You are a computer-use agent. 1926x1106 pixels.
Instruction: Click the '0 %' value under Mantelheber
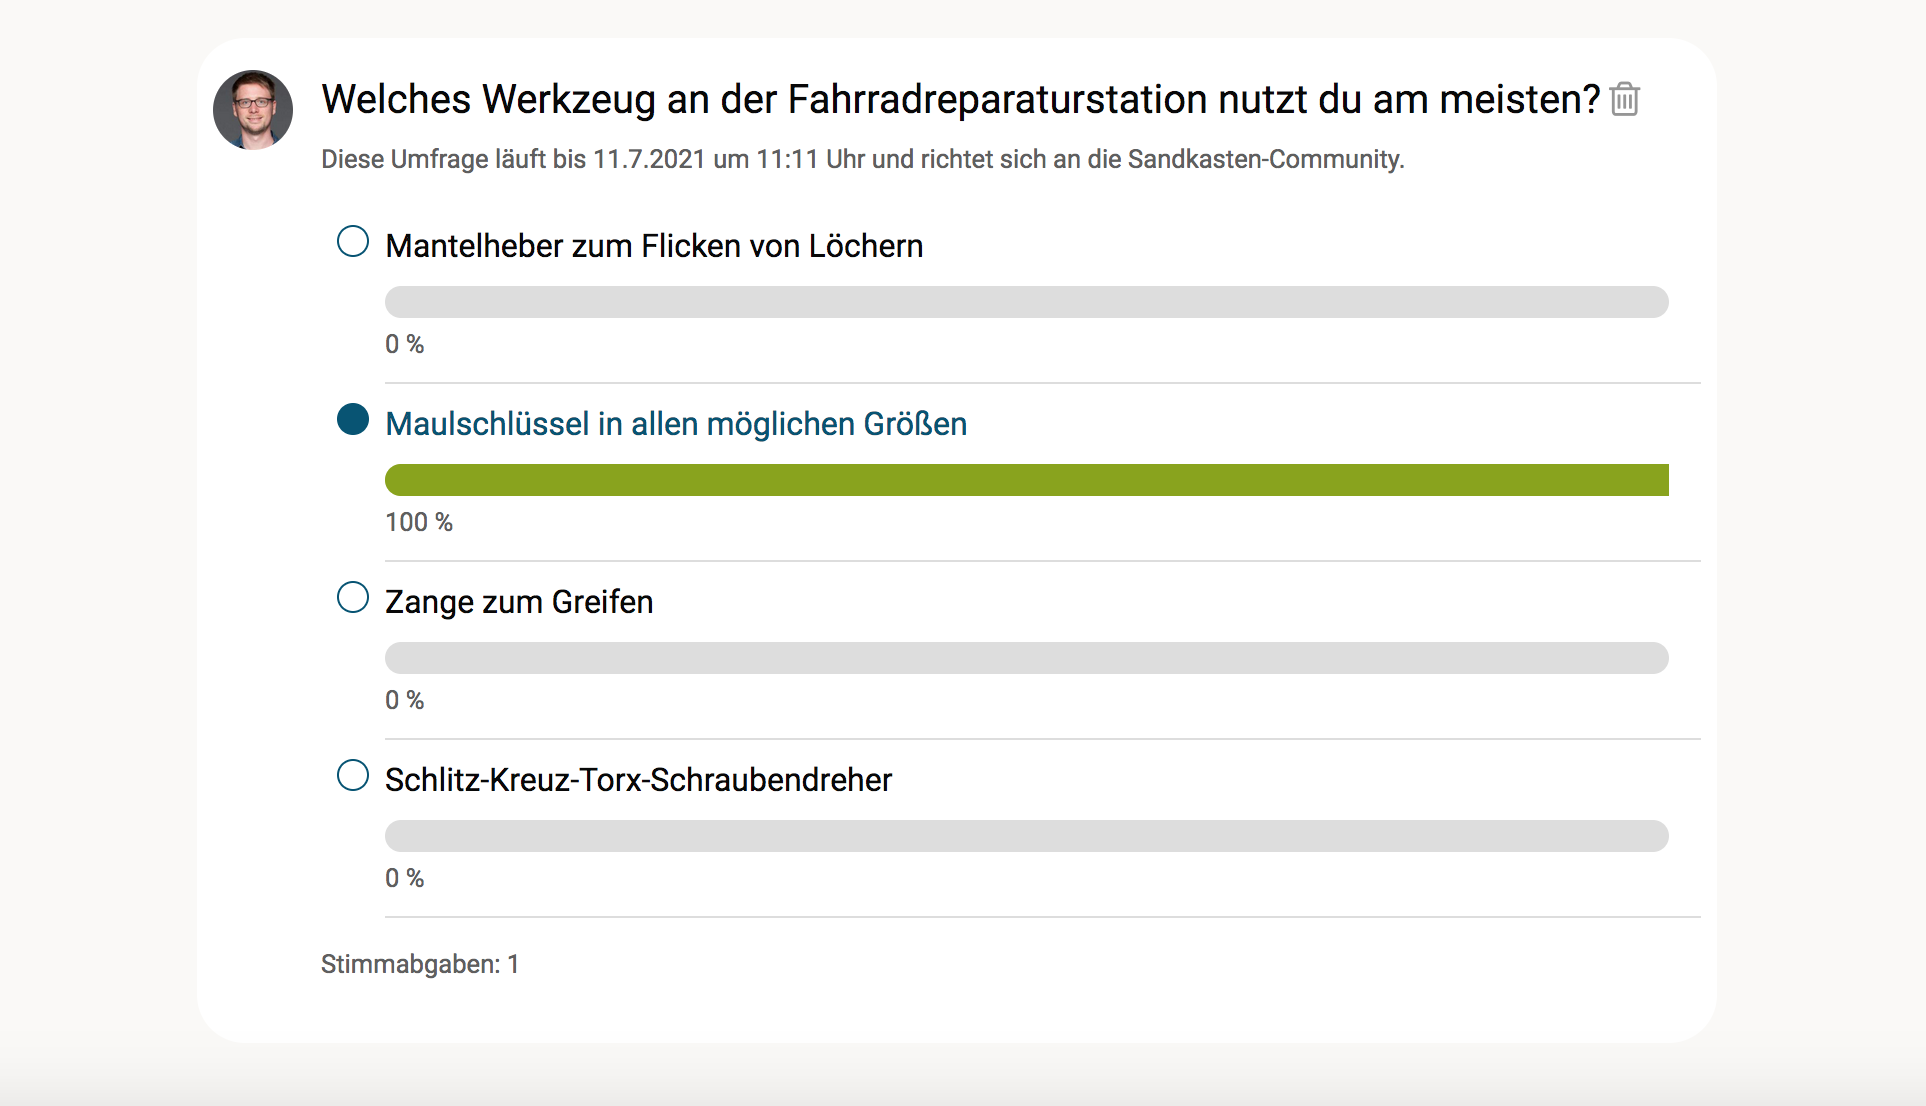(x=405, y=344)
